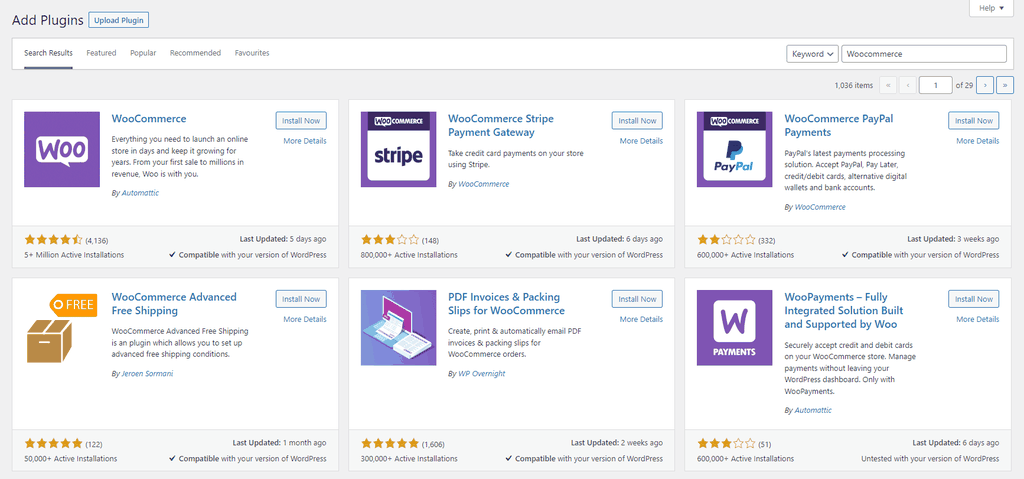Click the WooPayments plugin icon
Image resolution: width=1024 pixels, height=479 pixels.
tap(735, 327)
